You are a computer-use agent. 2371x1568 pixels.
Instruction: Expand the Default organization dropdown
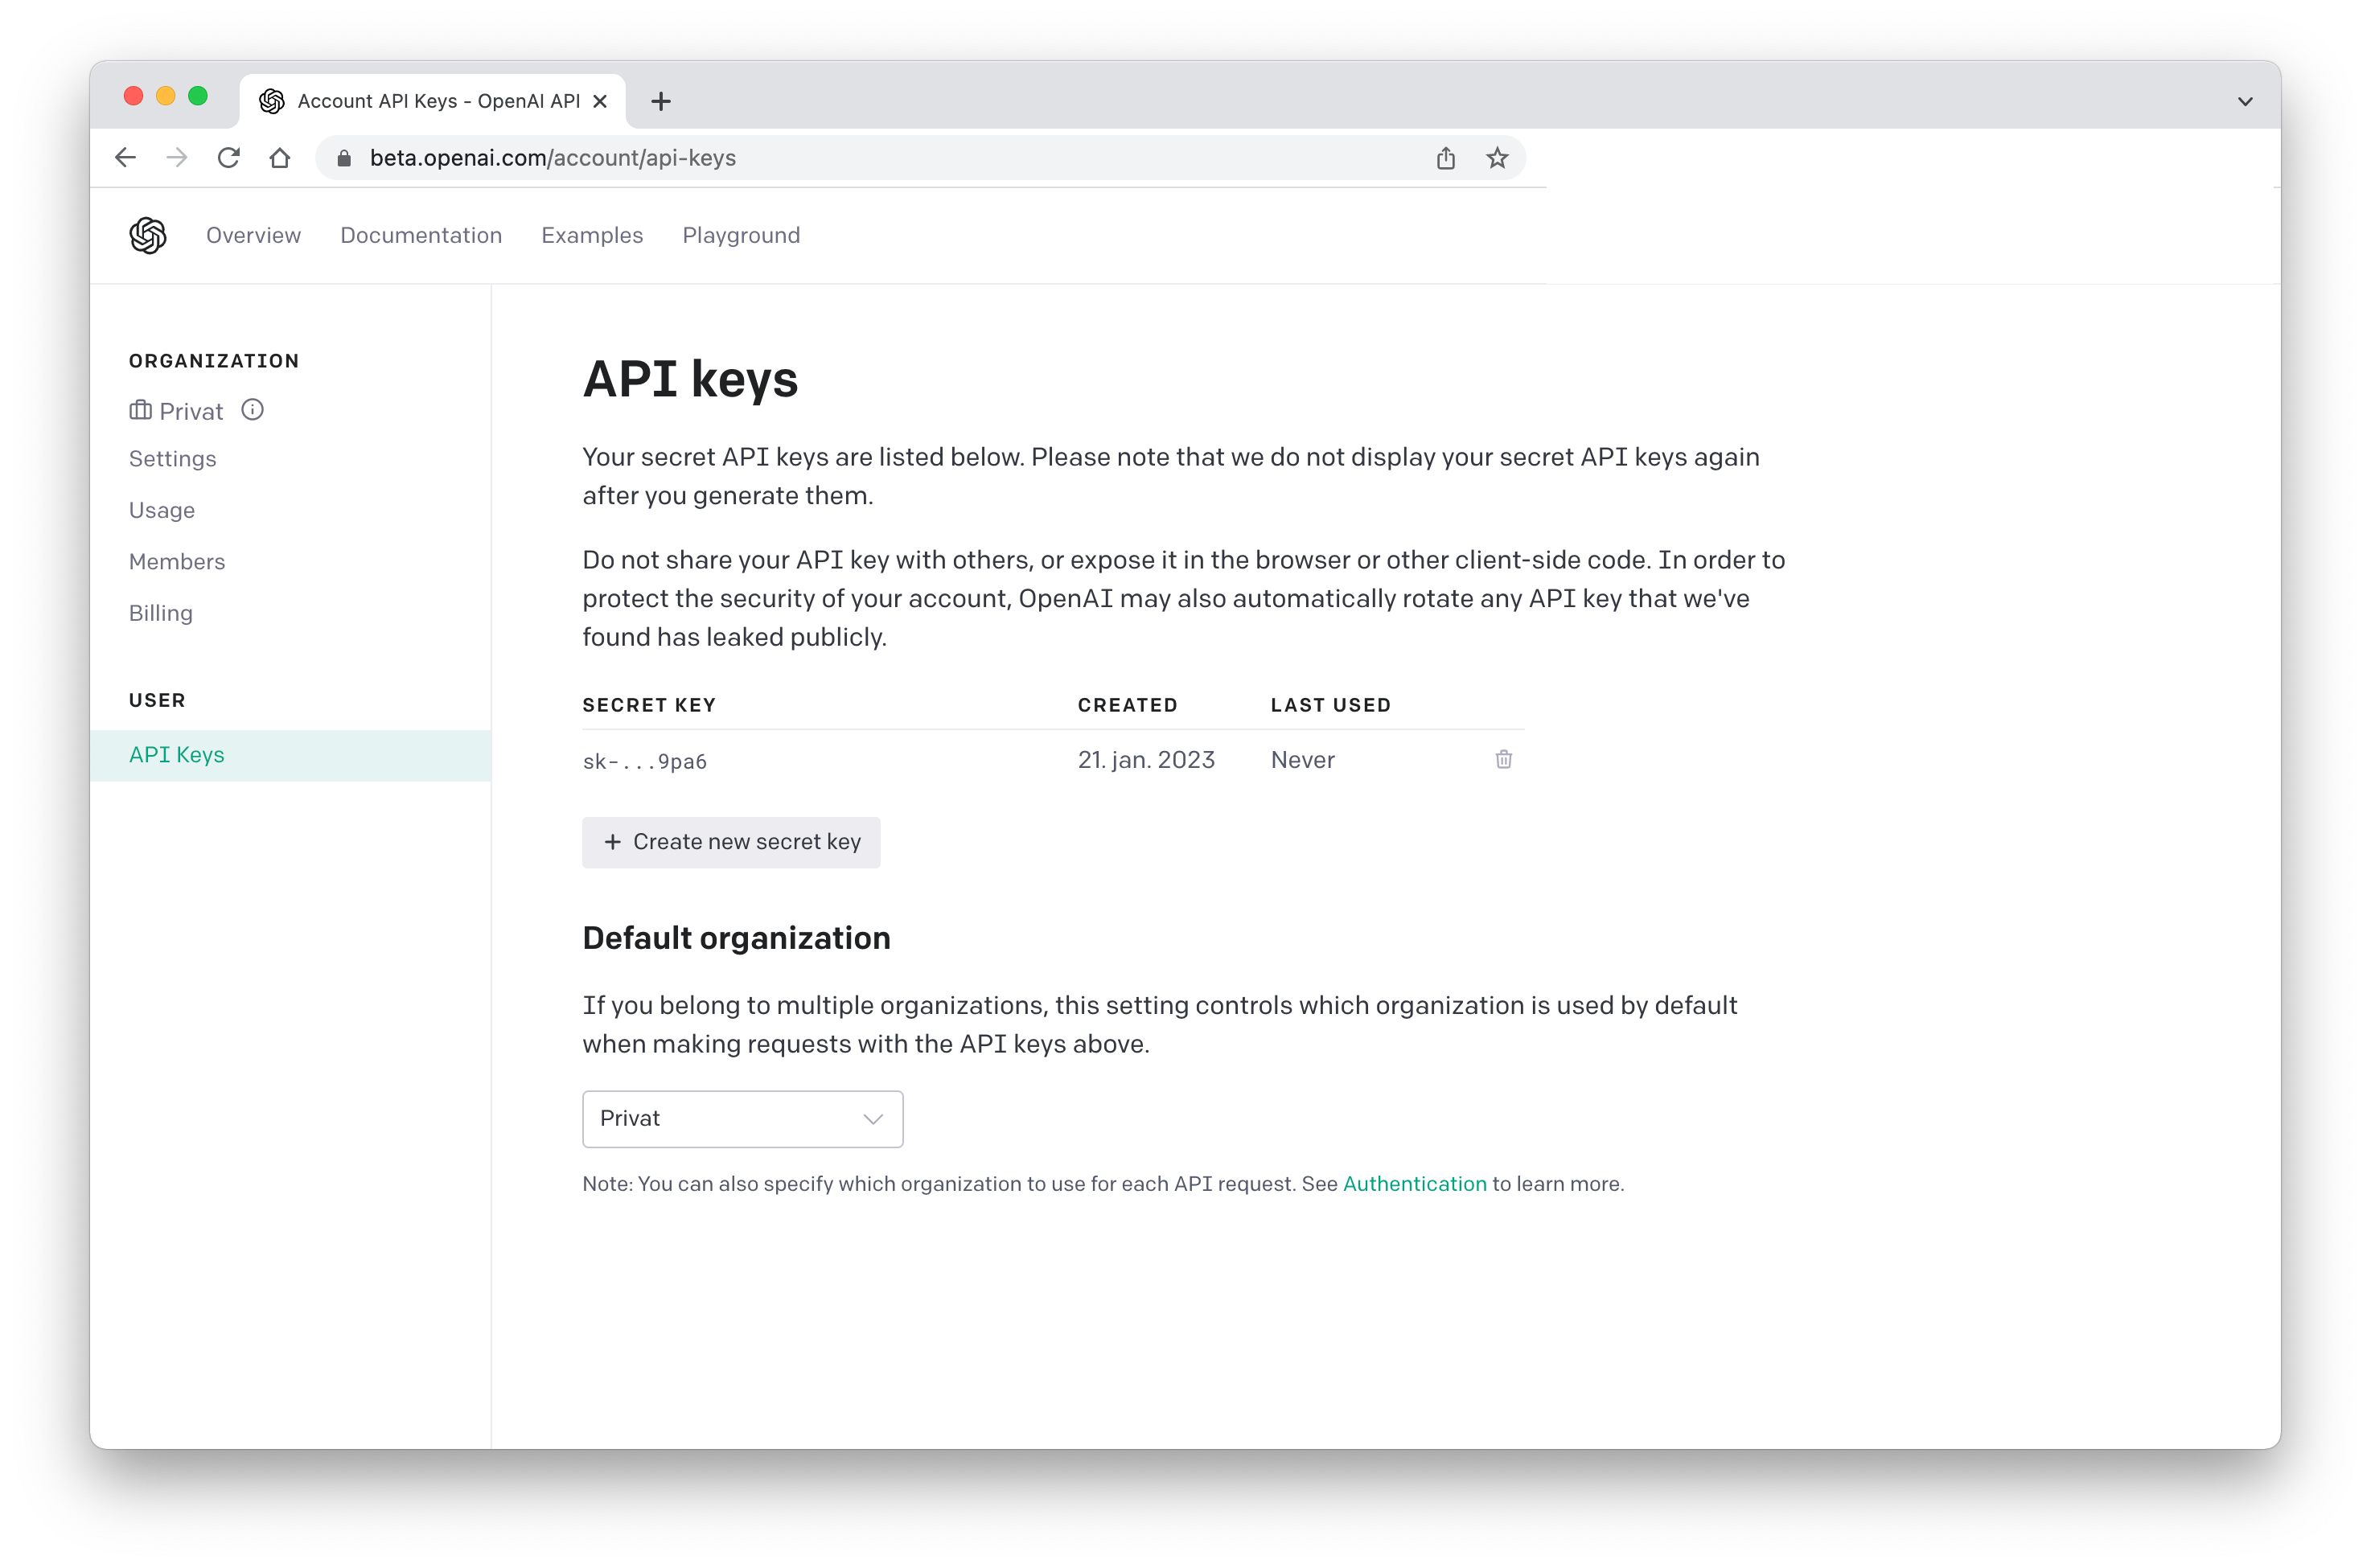pos(742,1117)
